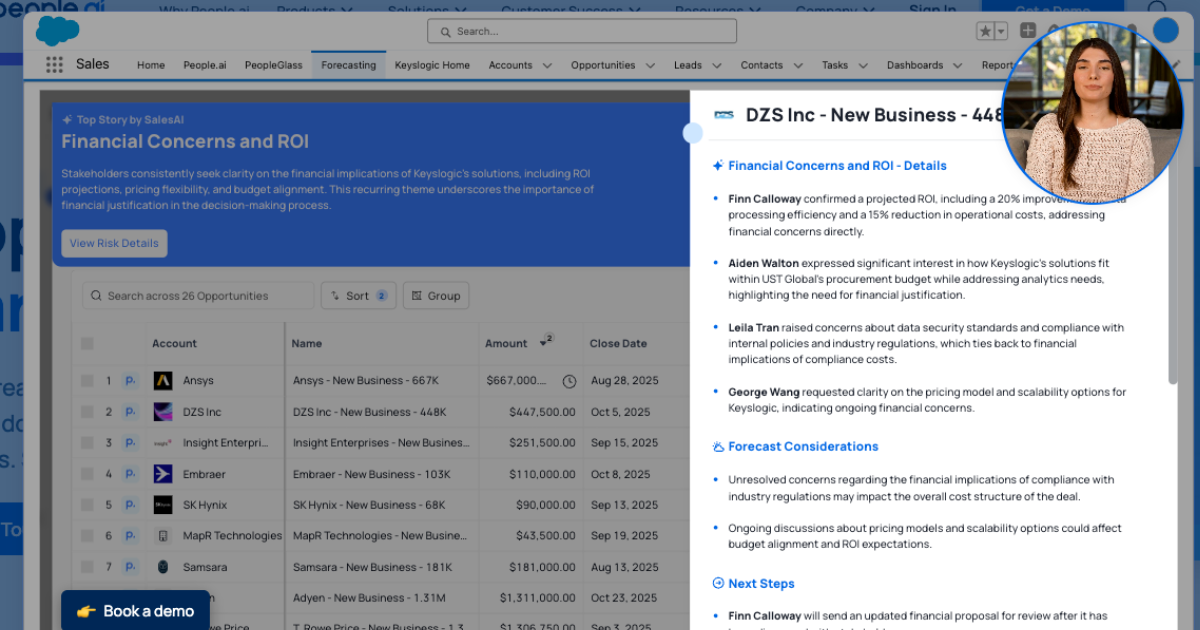
Task: Expand the Leads tab dropdown chevron
Action: coord(717,66)
